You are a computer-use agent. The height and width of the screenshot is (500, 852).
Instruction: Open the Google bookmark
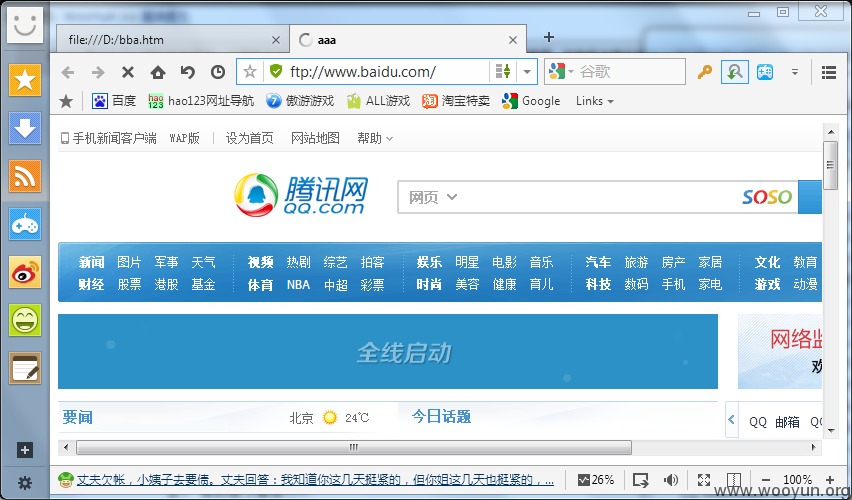(531, 101)
